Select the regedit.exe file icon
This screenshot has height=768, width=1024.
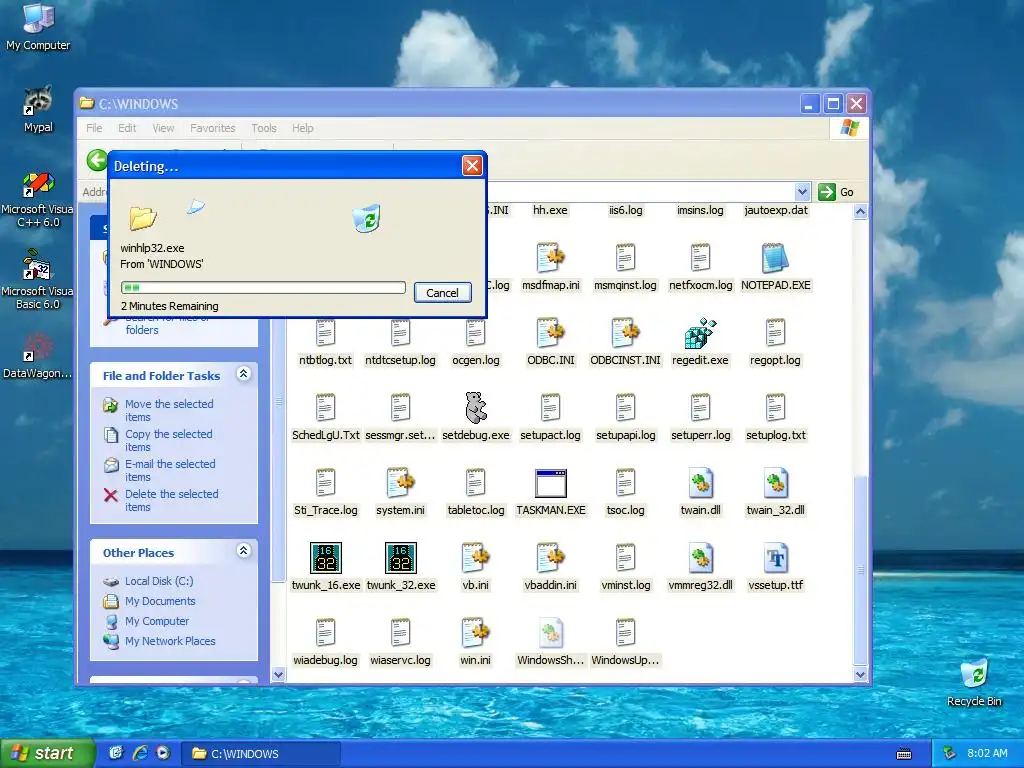[x=700, y=333]
